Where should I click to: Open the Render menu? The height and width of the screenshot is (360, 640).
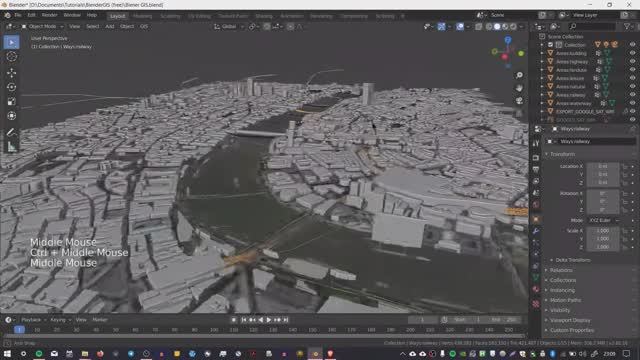tap(49, 15)
